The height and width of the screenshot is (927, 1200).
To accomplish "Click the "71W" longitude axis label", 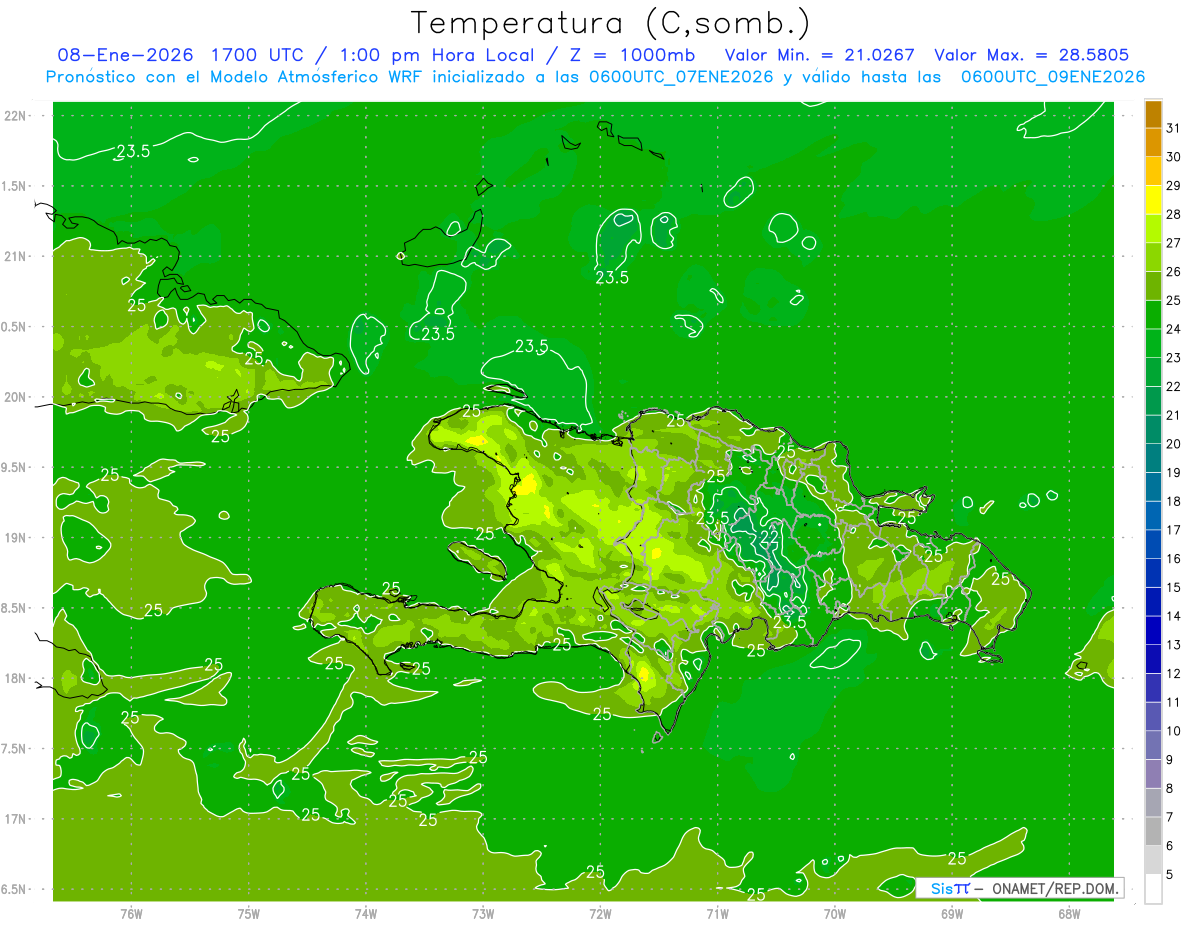I will click(717, 913).
